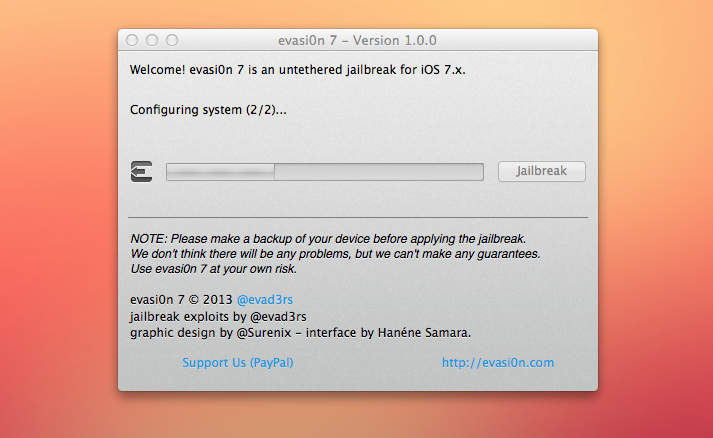Image resolution: width=713 pixels, height=438 pixels.
Task: Zoom the evasi0n 7 window
Action: click(x=172, y=40)
